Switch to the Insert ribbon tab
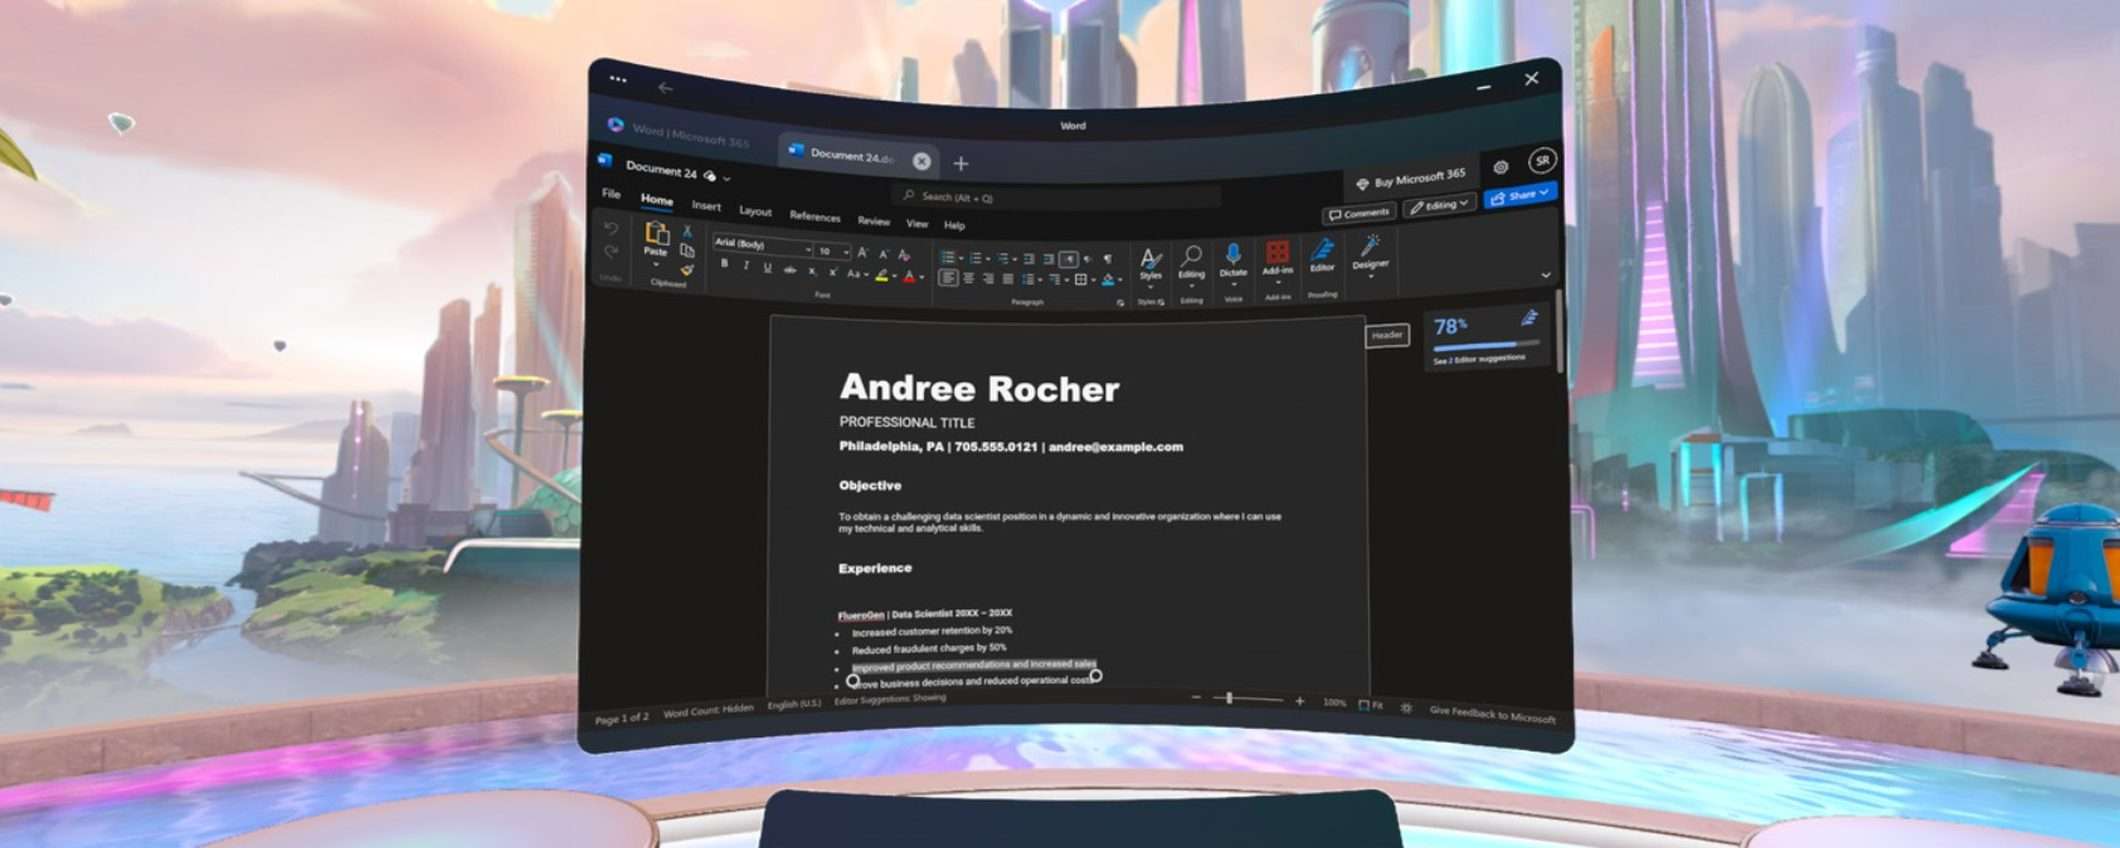This screenshot has width=2120, height=848. click(706, 206)
